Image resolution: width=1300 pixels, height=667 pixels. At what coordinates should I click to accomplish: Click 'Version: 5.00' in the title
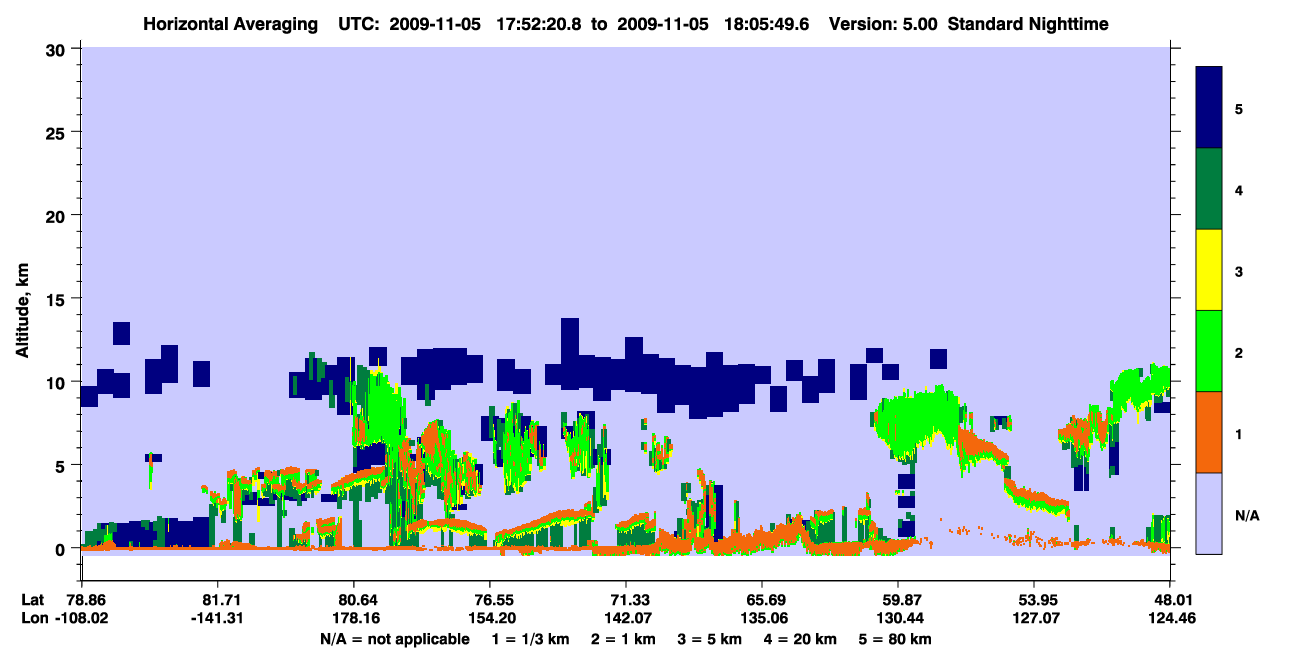click(x=883, y=23)
